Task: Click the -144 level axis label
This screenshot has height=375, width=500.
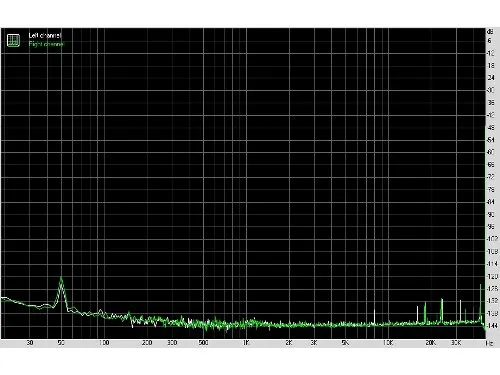Action: pyautogui.click(x=492, y=326)
